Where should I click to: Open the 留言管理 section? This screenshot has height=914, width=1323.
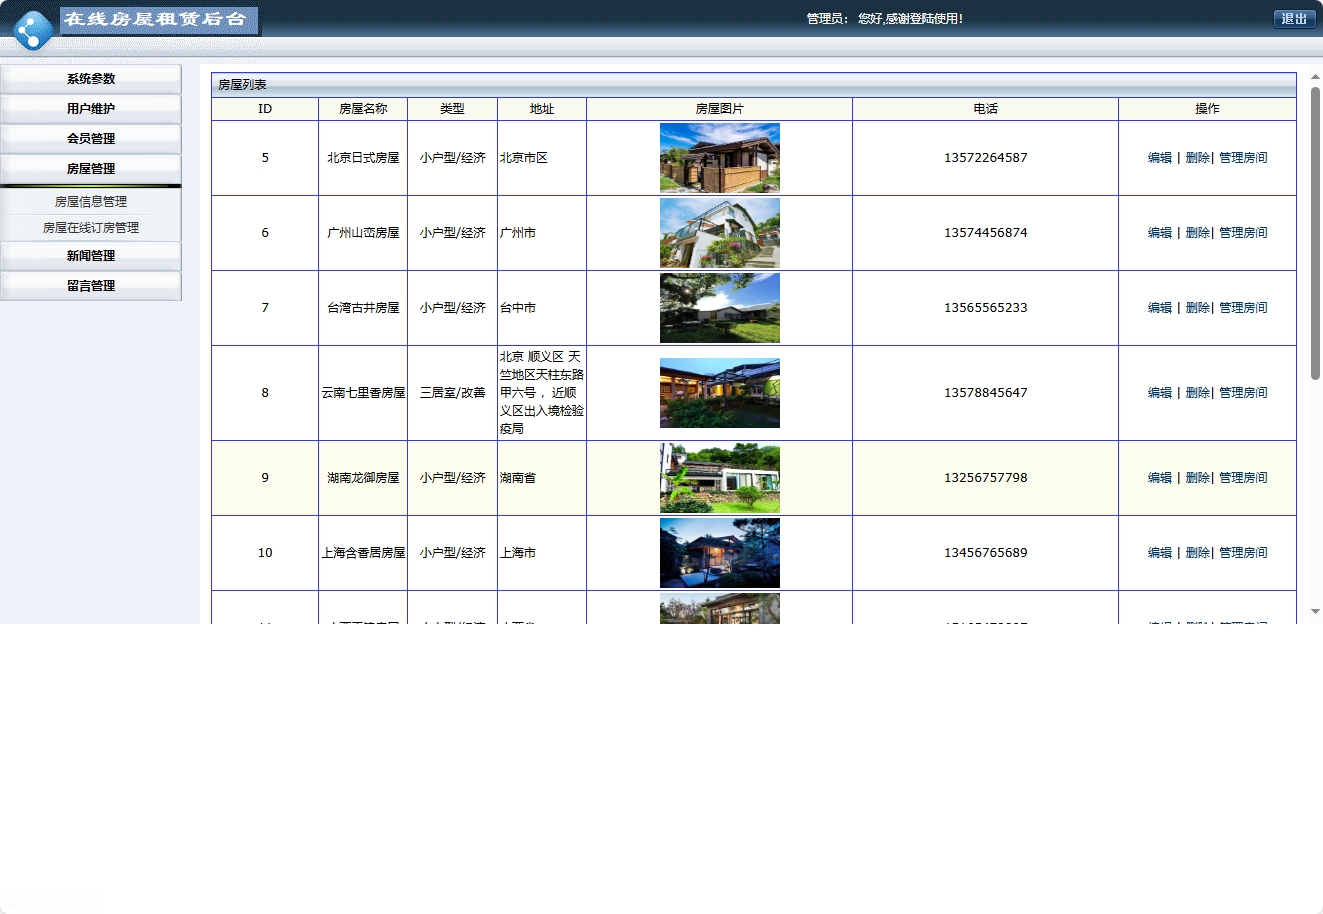[x=90, y=285]
